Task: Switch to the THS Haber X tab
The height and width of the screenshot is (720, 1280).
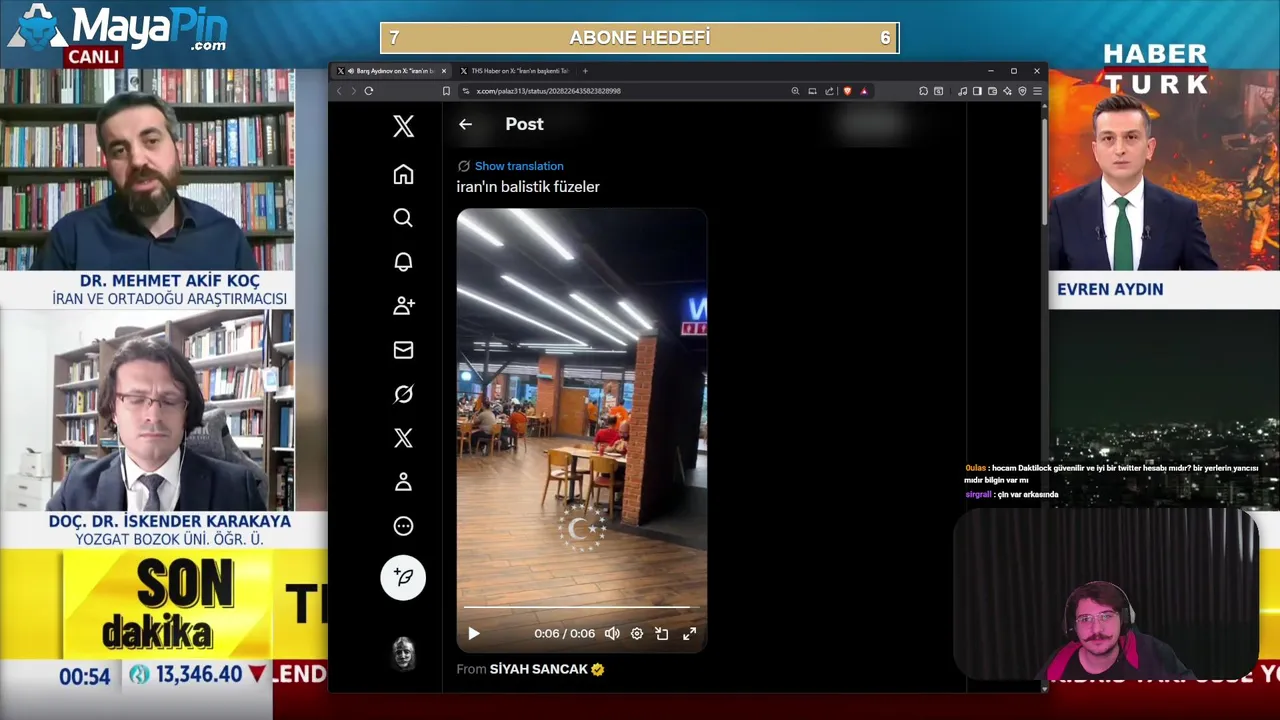Action: (513, 71)
